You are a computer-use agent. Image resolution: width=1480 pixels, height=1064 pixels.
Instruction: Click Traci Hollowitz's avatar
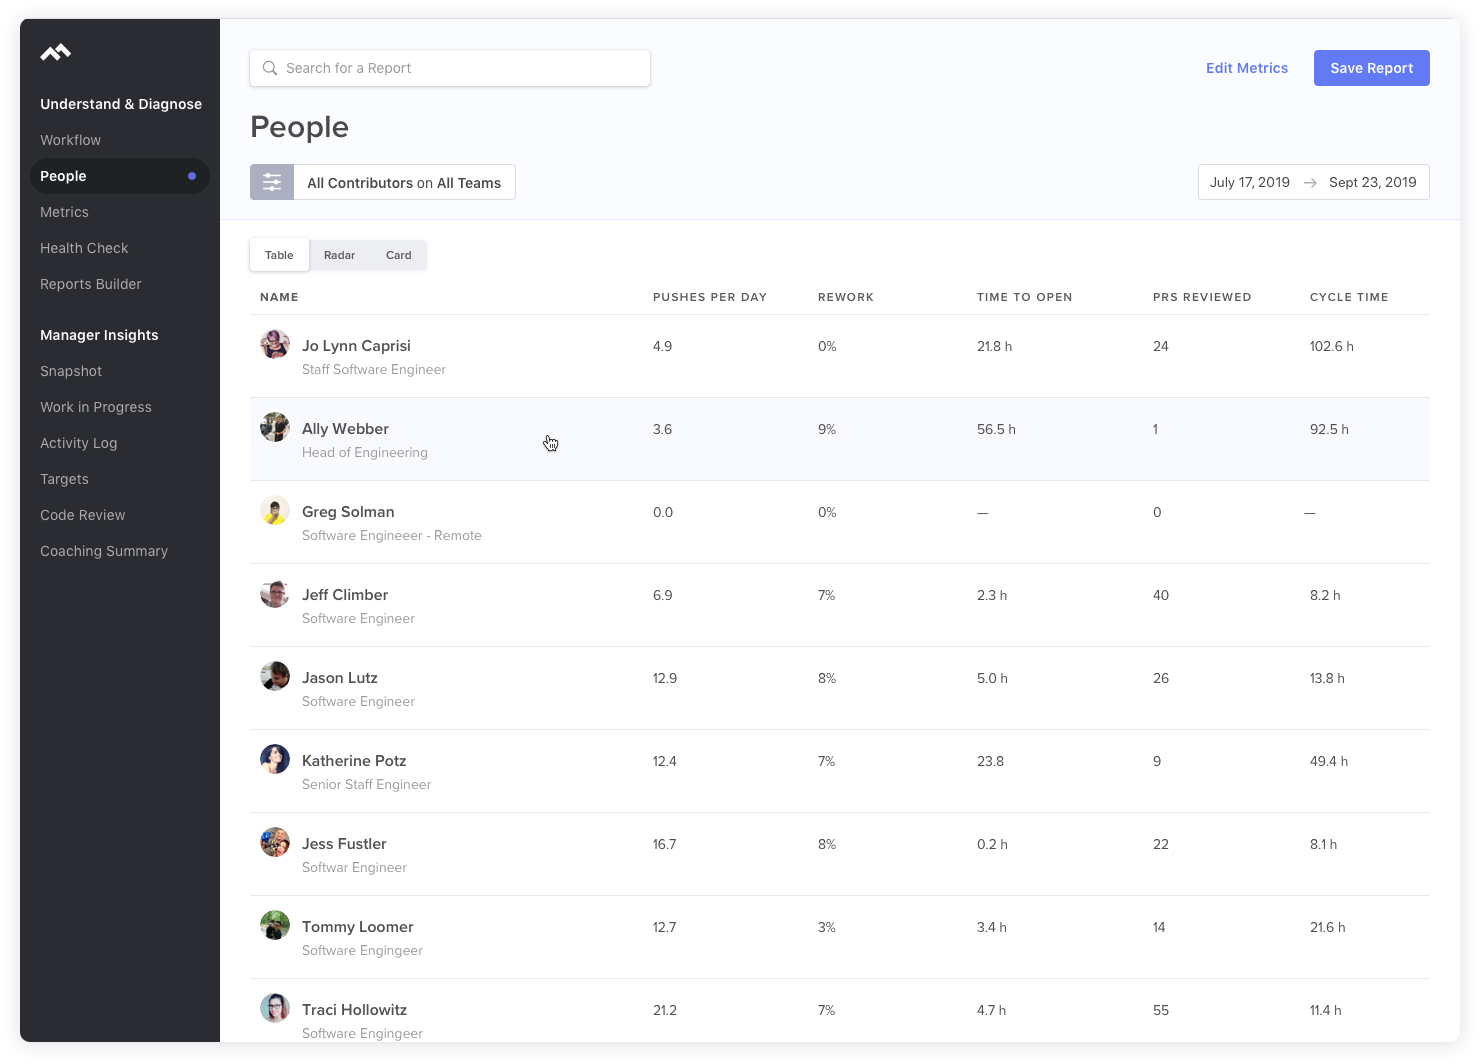pyautogui.click(x=275, y=1008)
